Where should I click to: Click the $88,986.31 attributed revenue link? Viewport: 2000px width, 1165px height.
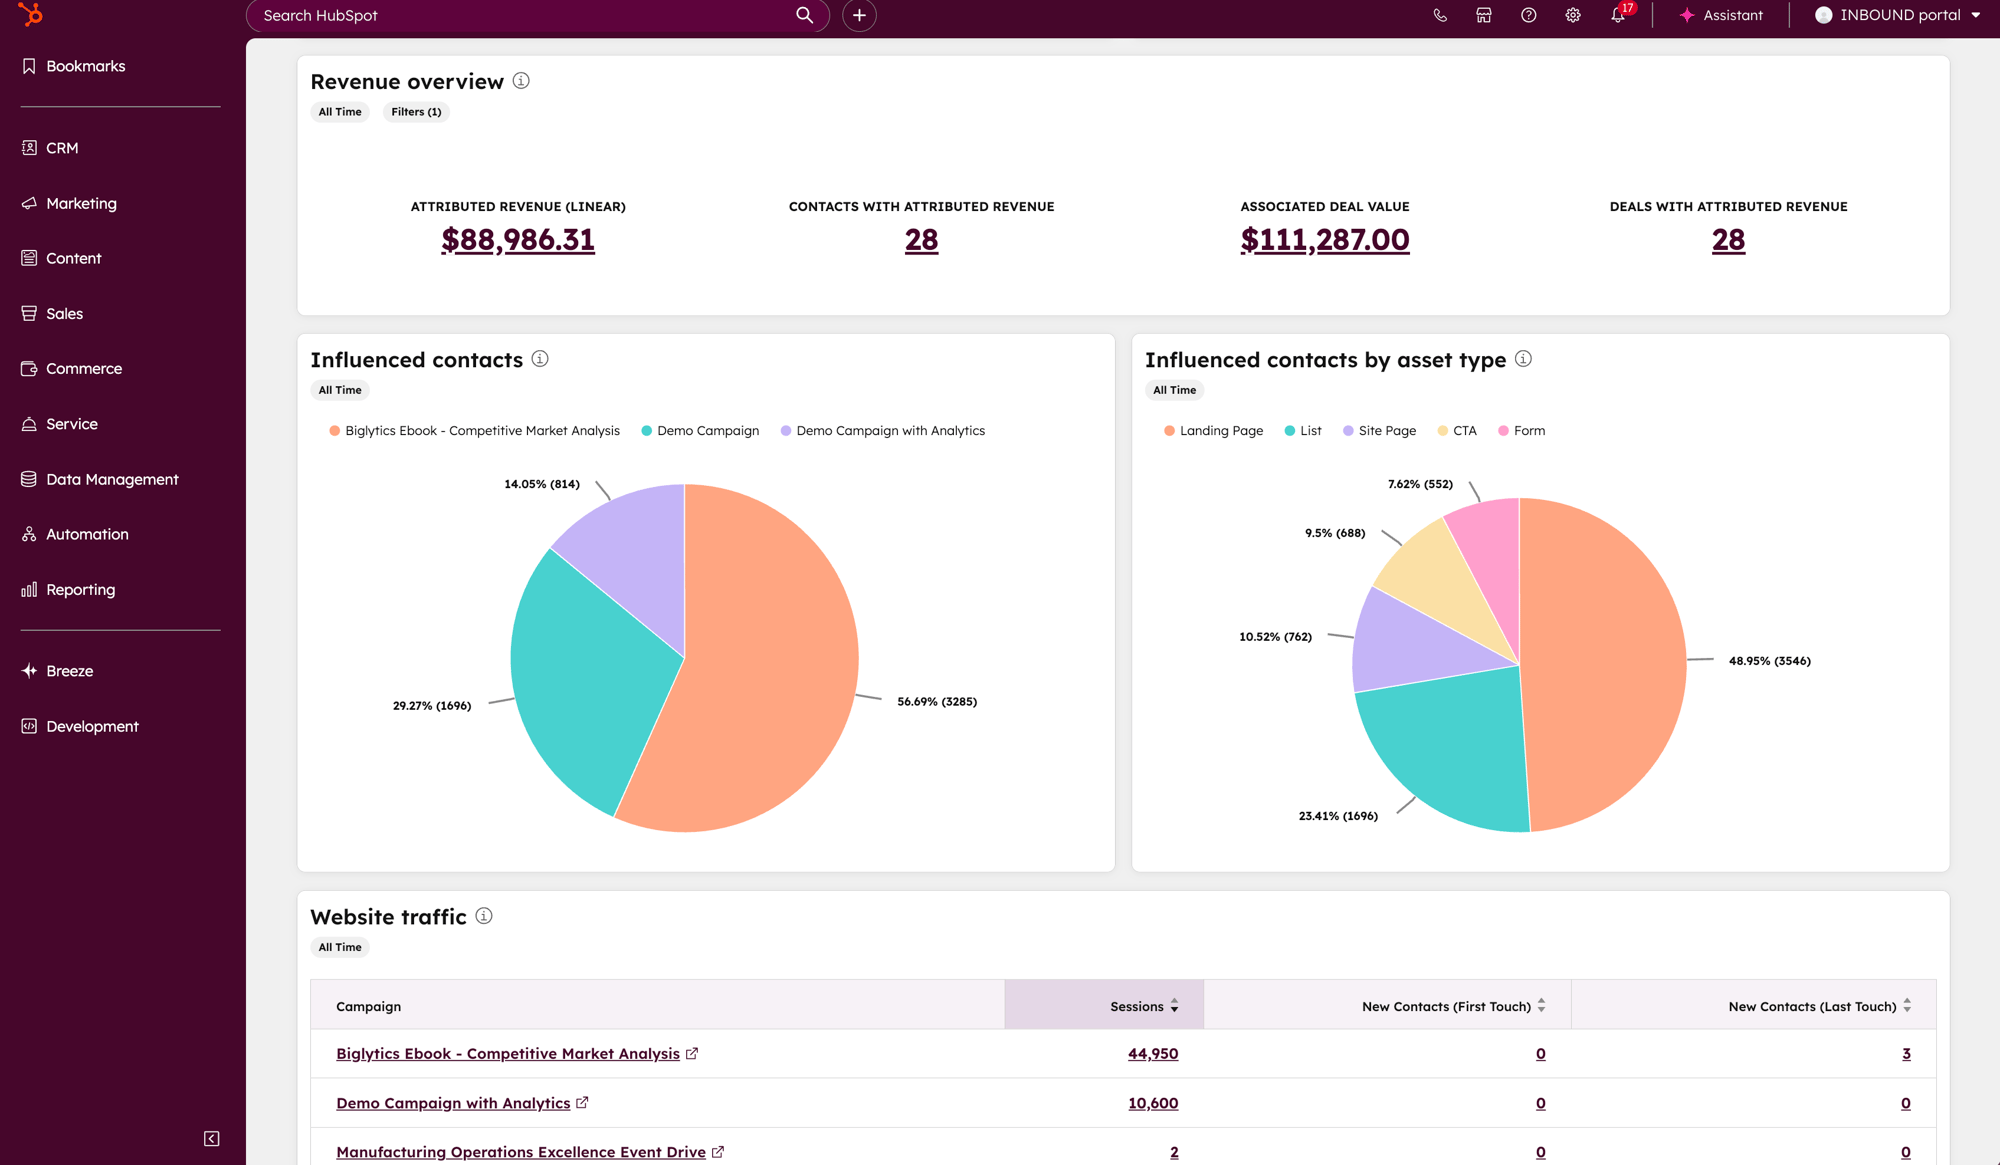pyautogui.click(x=517, y=240)
